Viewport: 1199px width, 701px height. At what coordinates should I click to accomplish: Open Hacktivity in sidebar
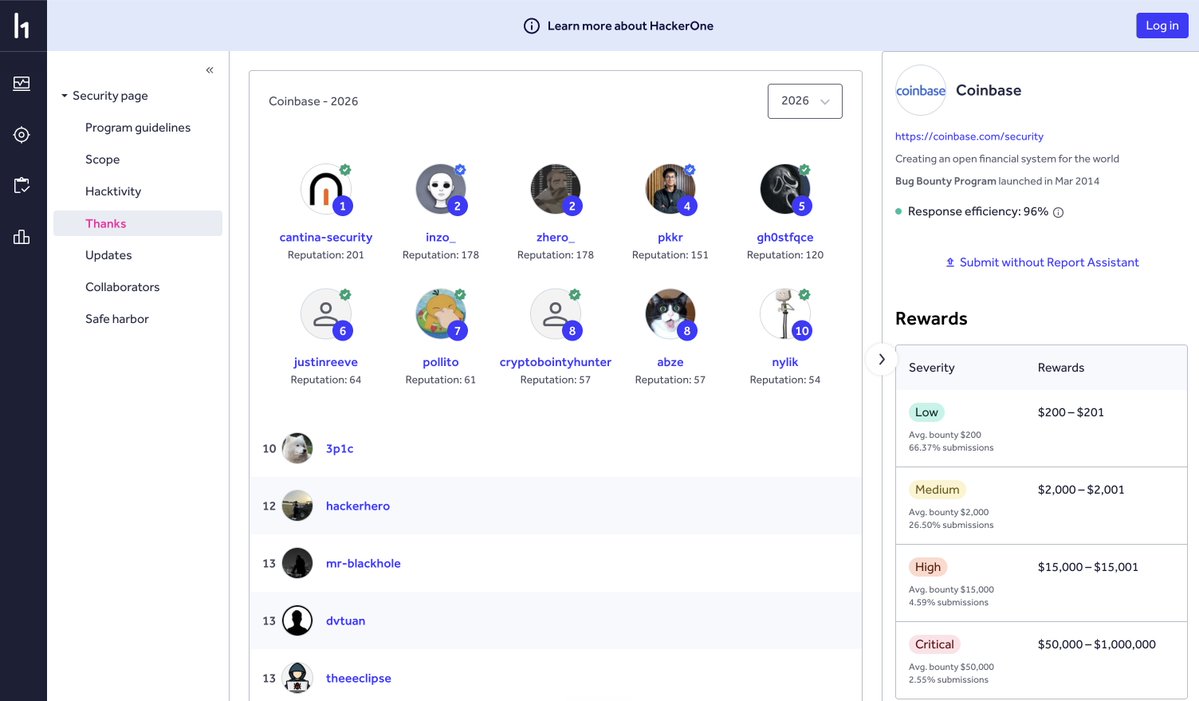(x=113, y=192)
